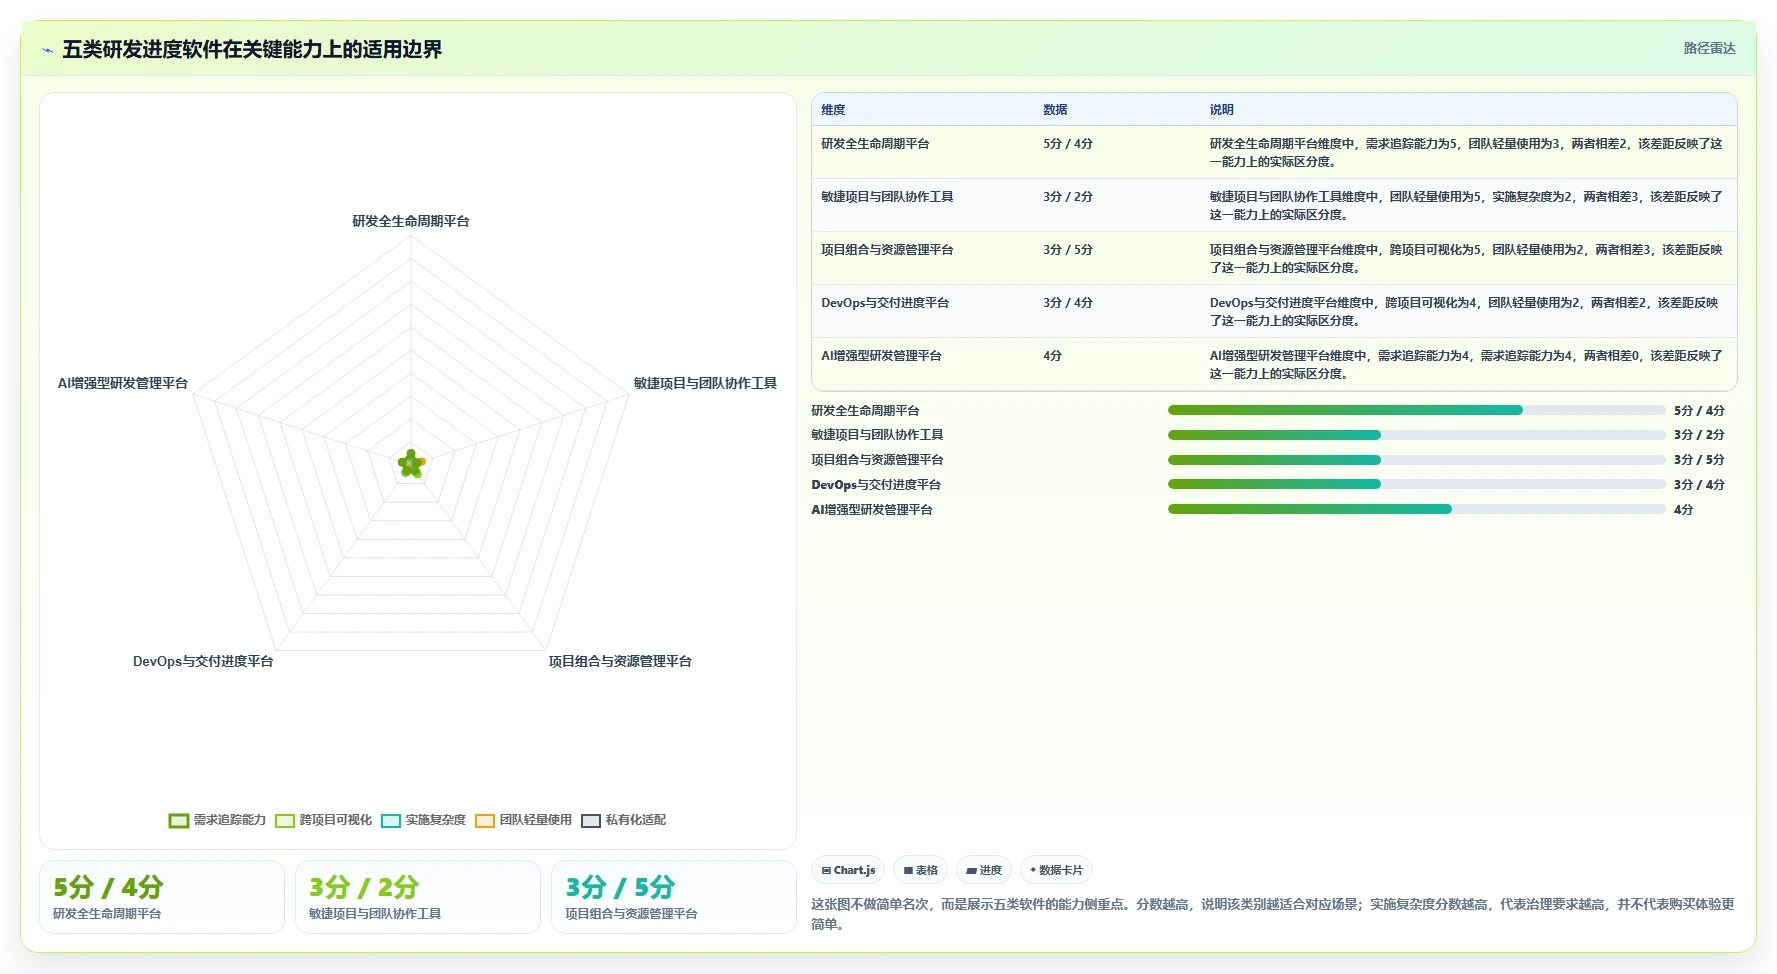
Task: Click the description text in 研发全生命周期平台 table row
Action: (x=1466, y=153)
